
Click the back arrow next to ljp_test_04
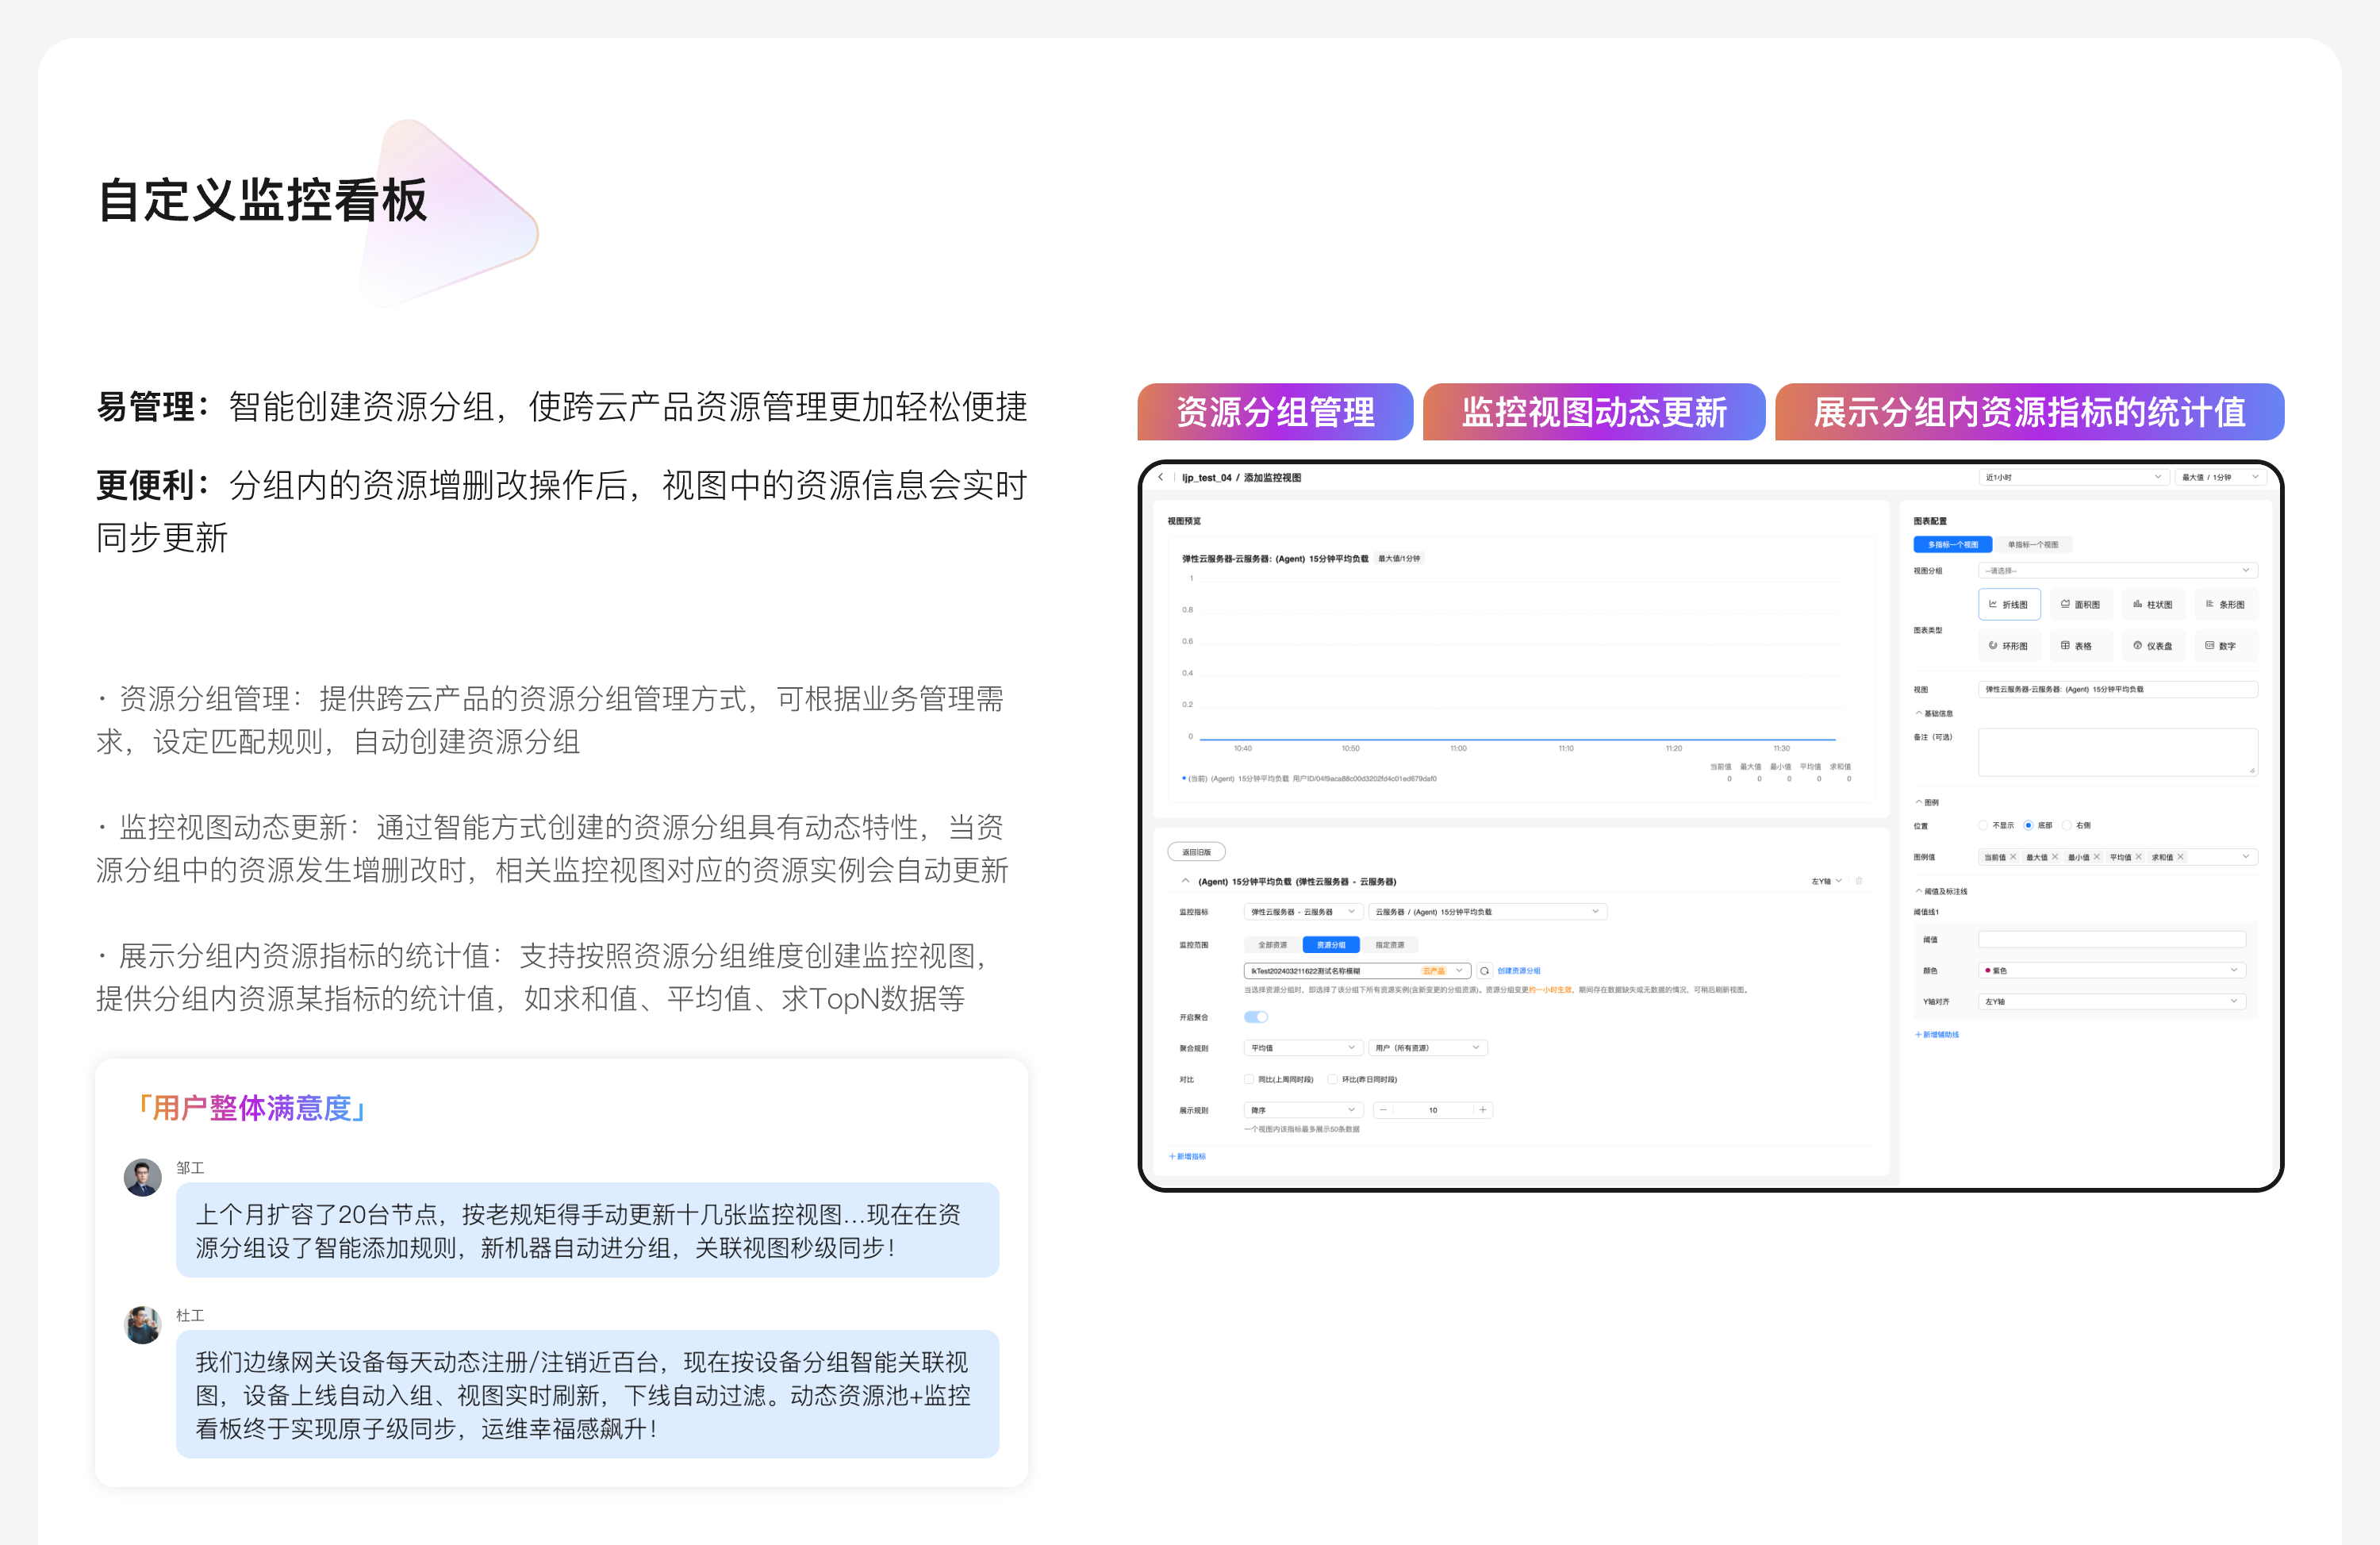(x=1161, y=477)
